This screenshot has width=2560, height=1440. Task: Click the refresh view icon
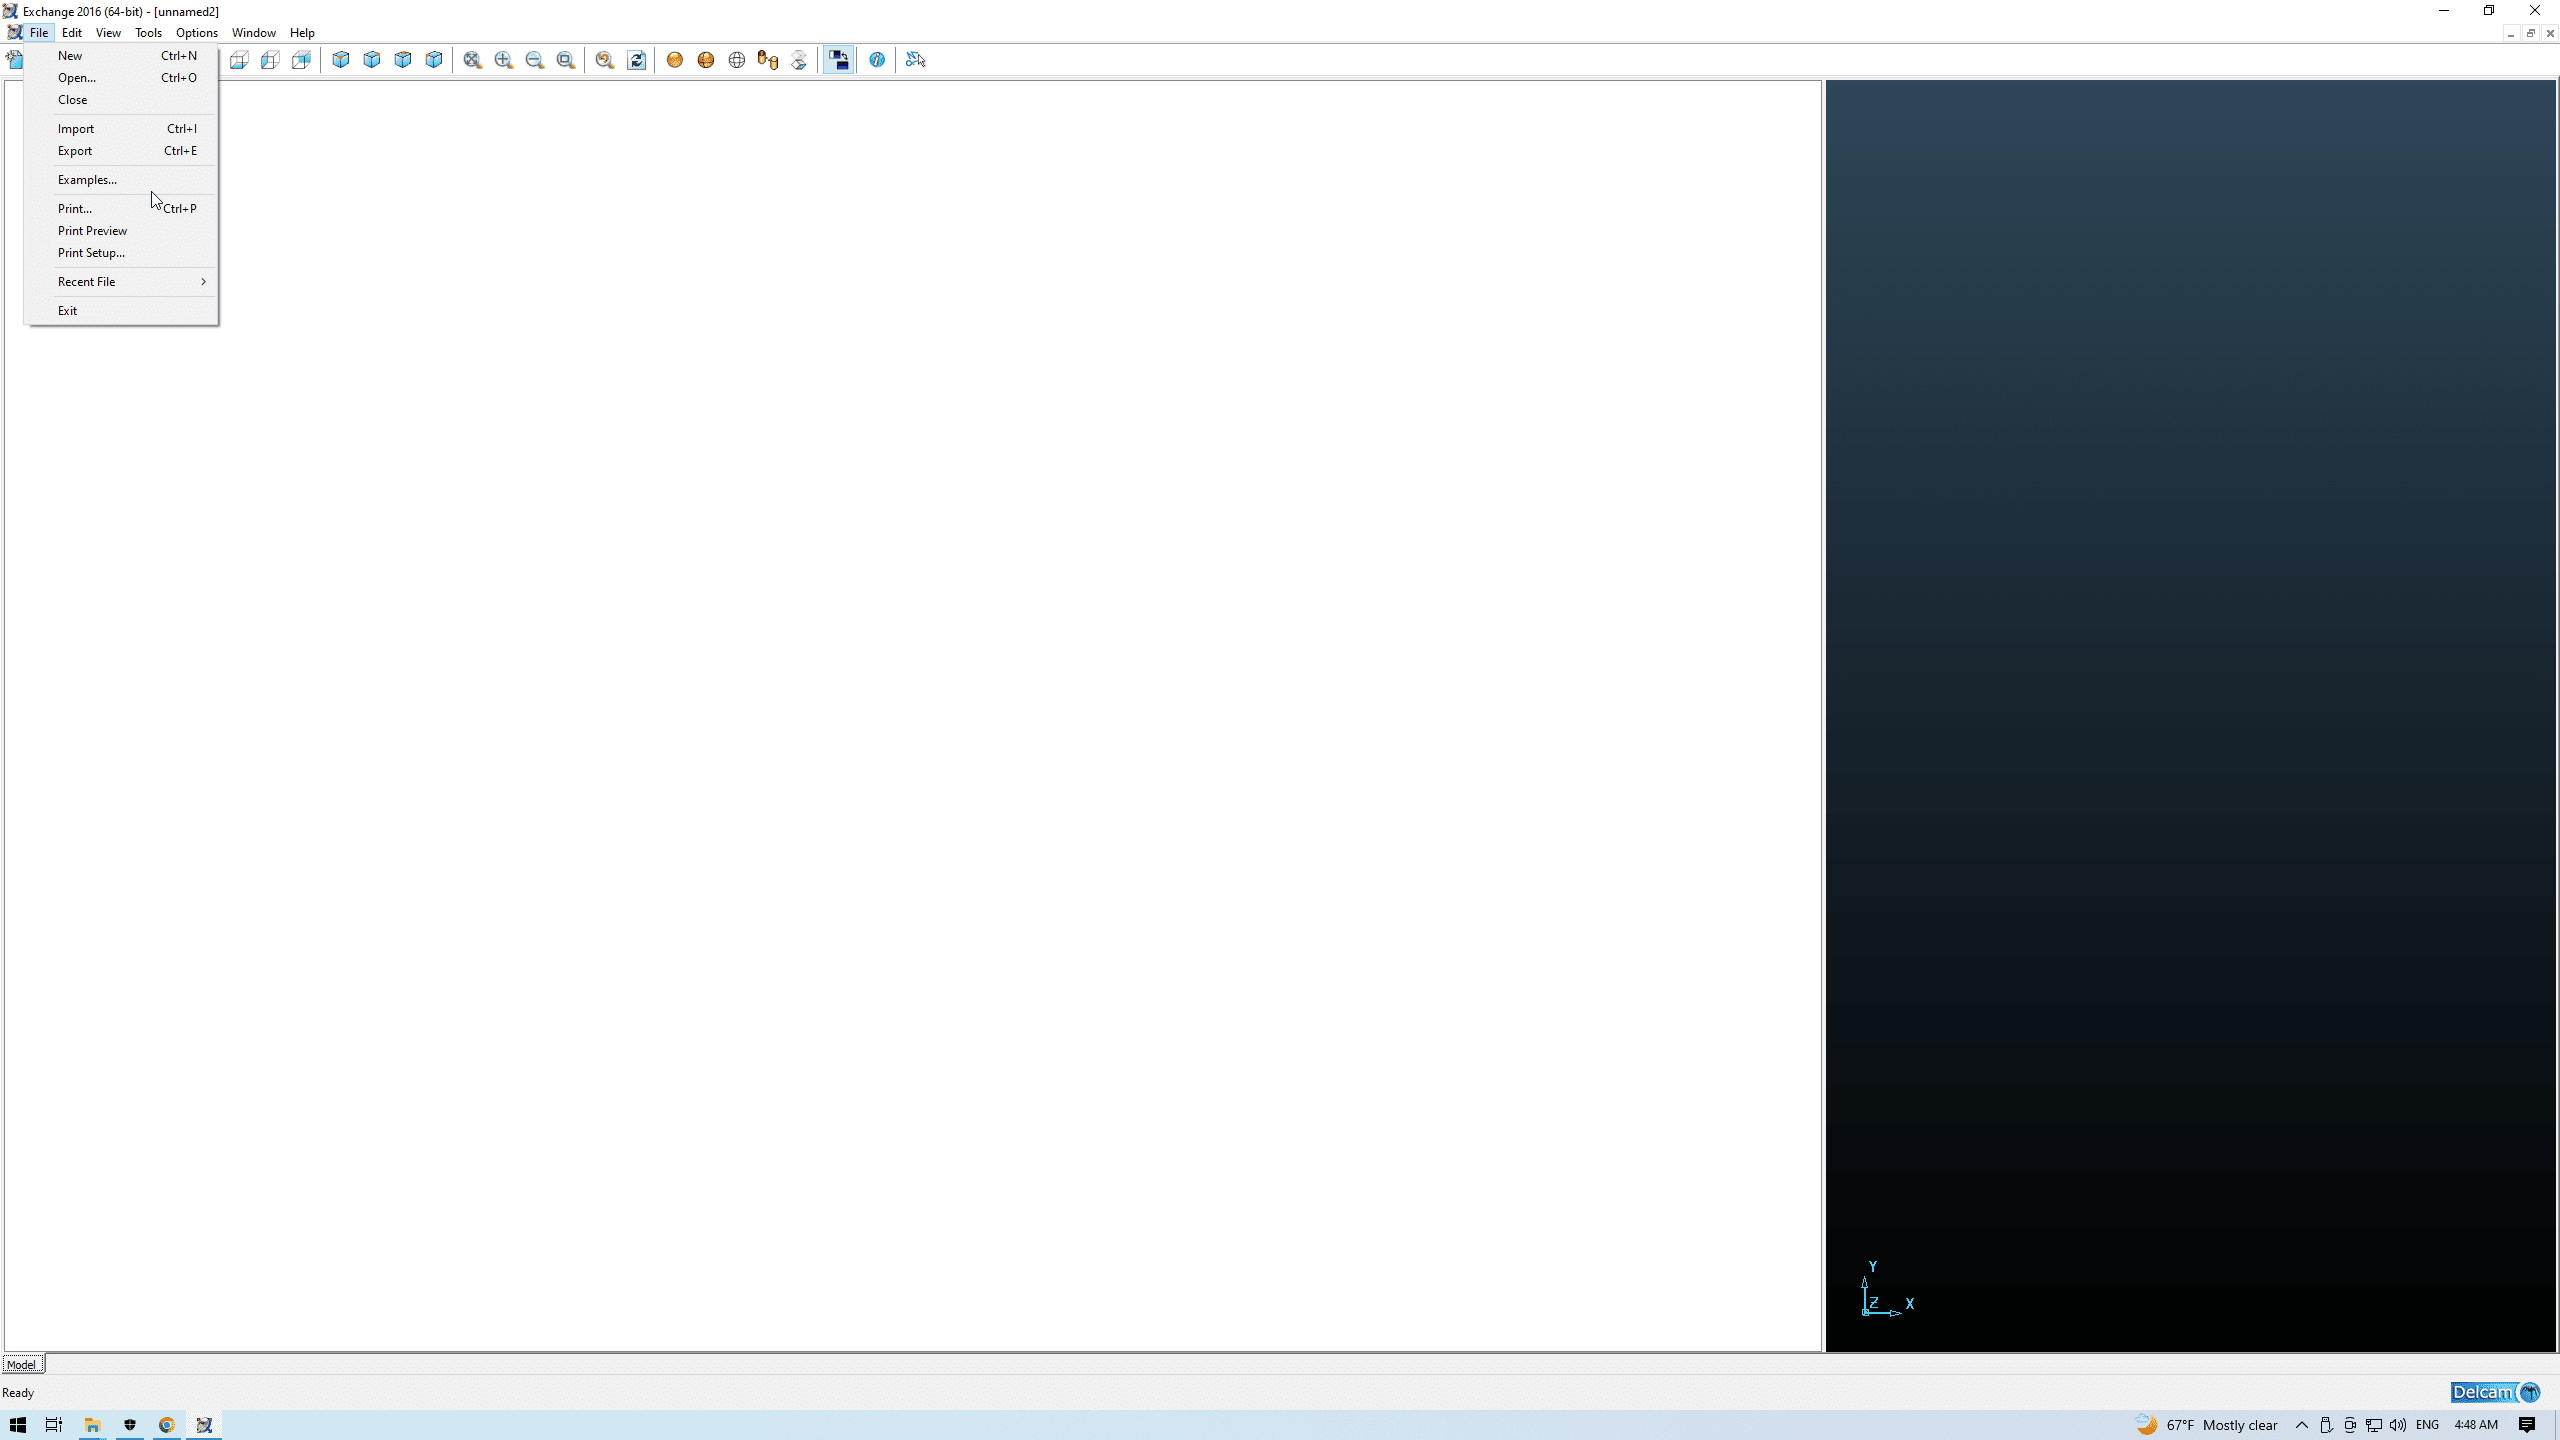tap(636, 60)
